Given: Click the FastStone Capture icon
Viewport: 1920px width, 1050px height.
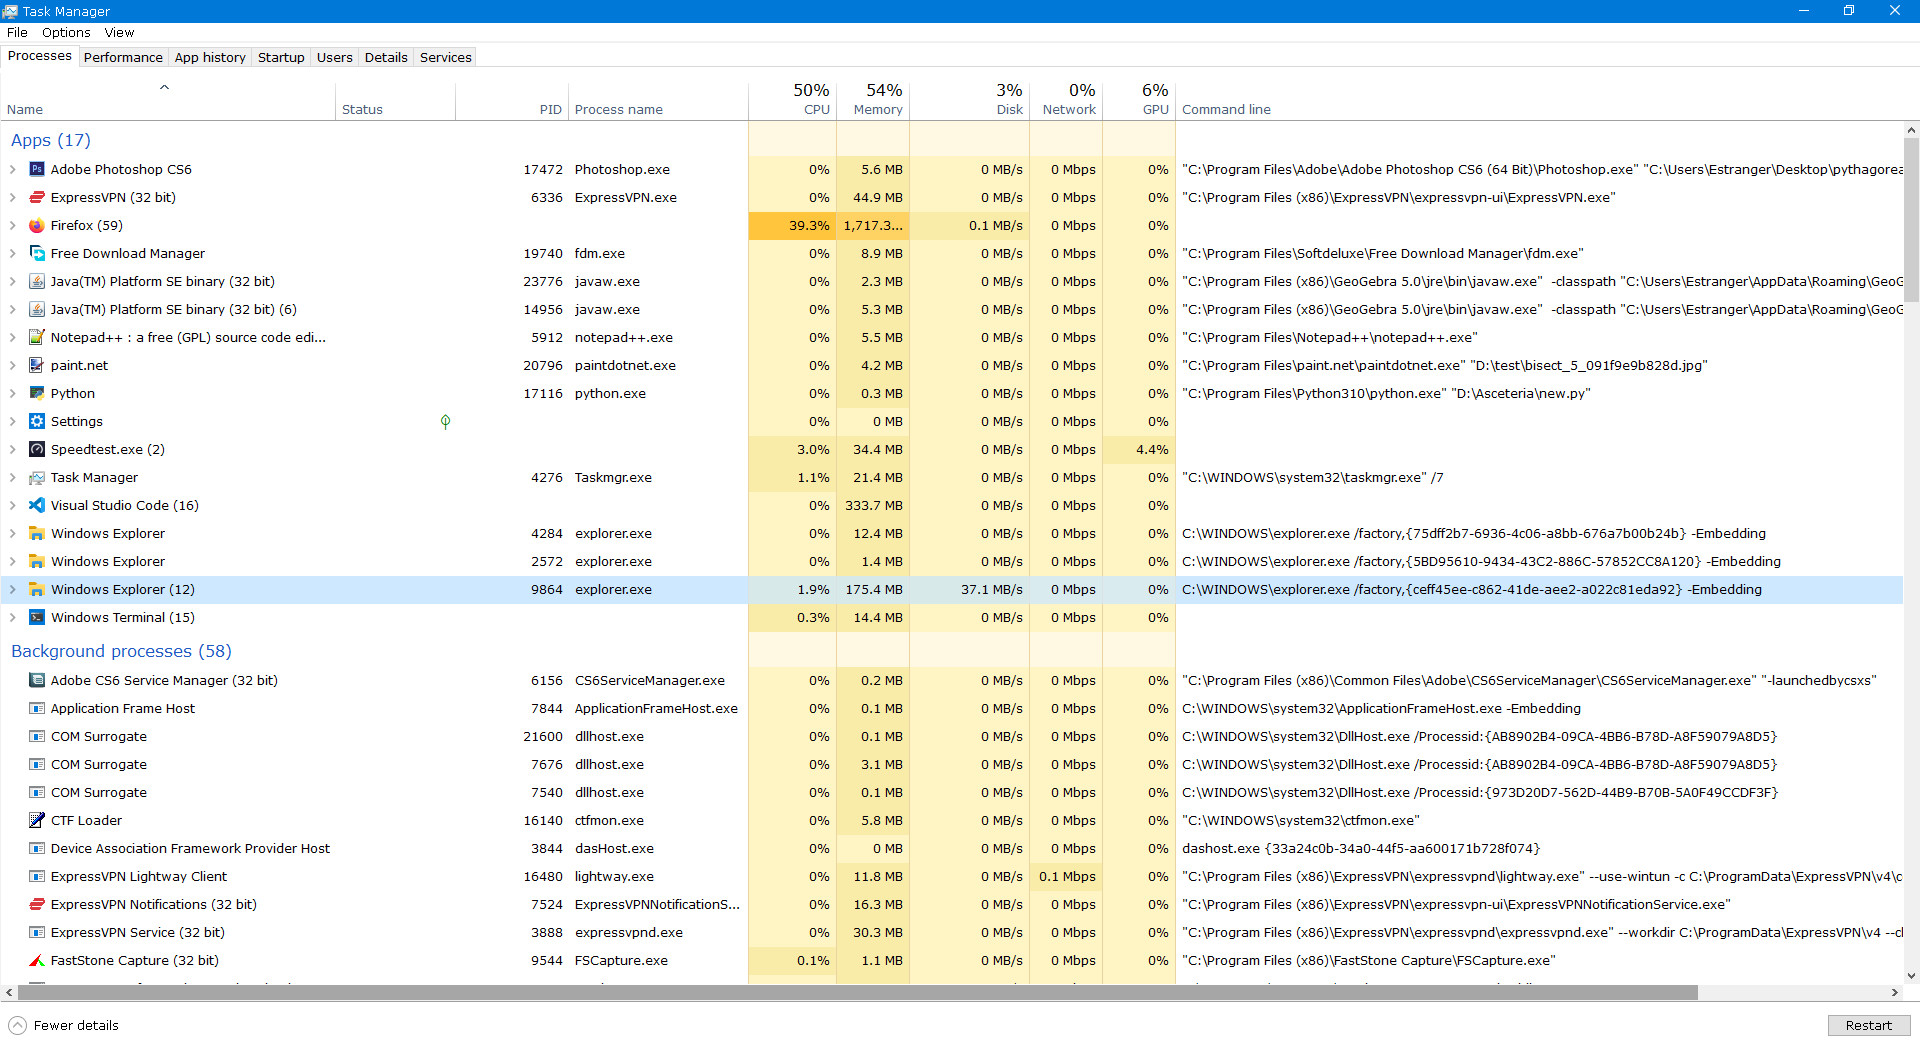Looking at the screenshot, I should coord(37,961).
